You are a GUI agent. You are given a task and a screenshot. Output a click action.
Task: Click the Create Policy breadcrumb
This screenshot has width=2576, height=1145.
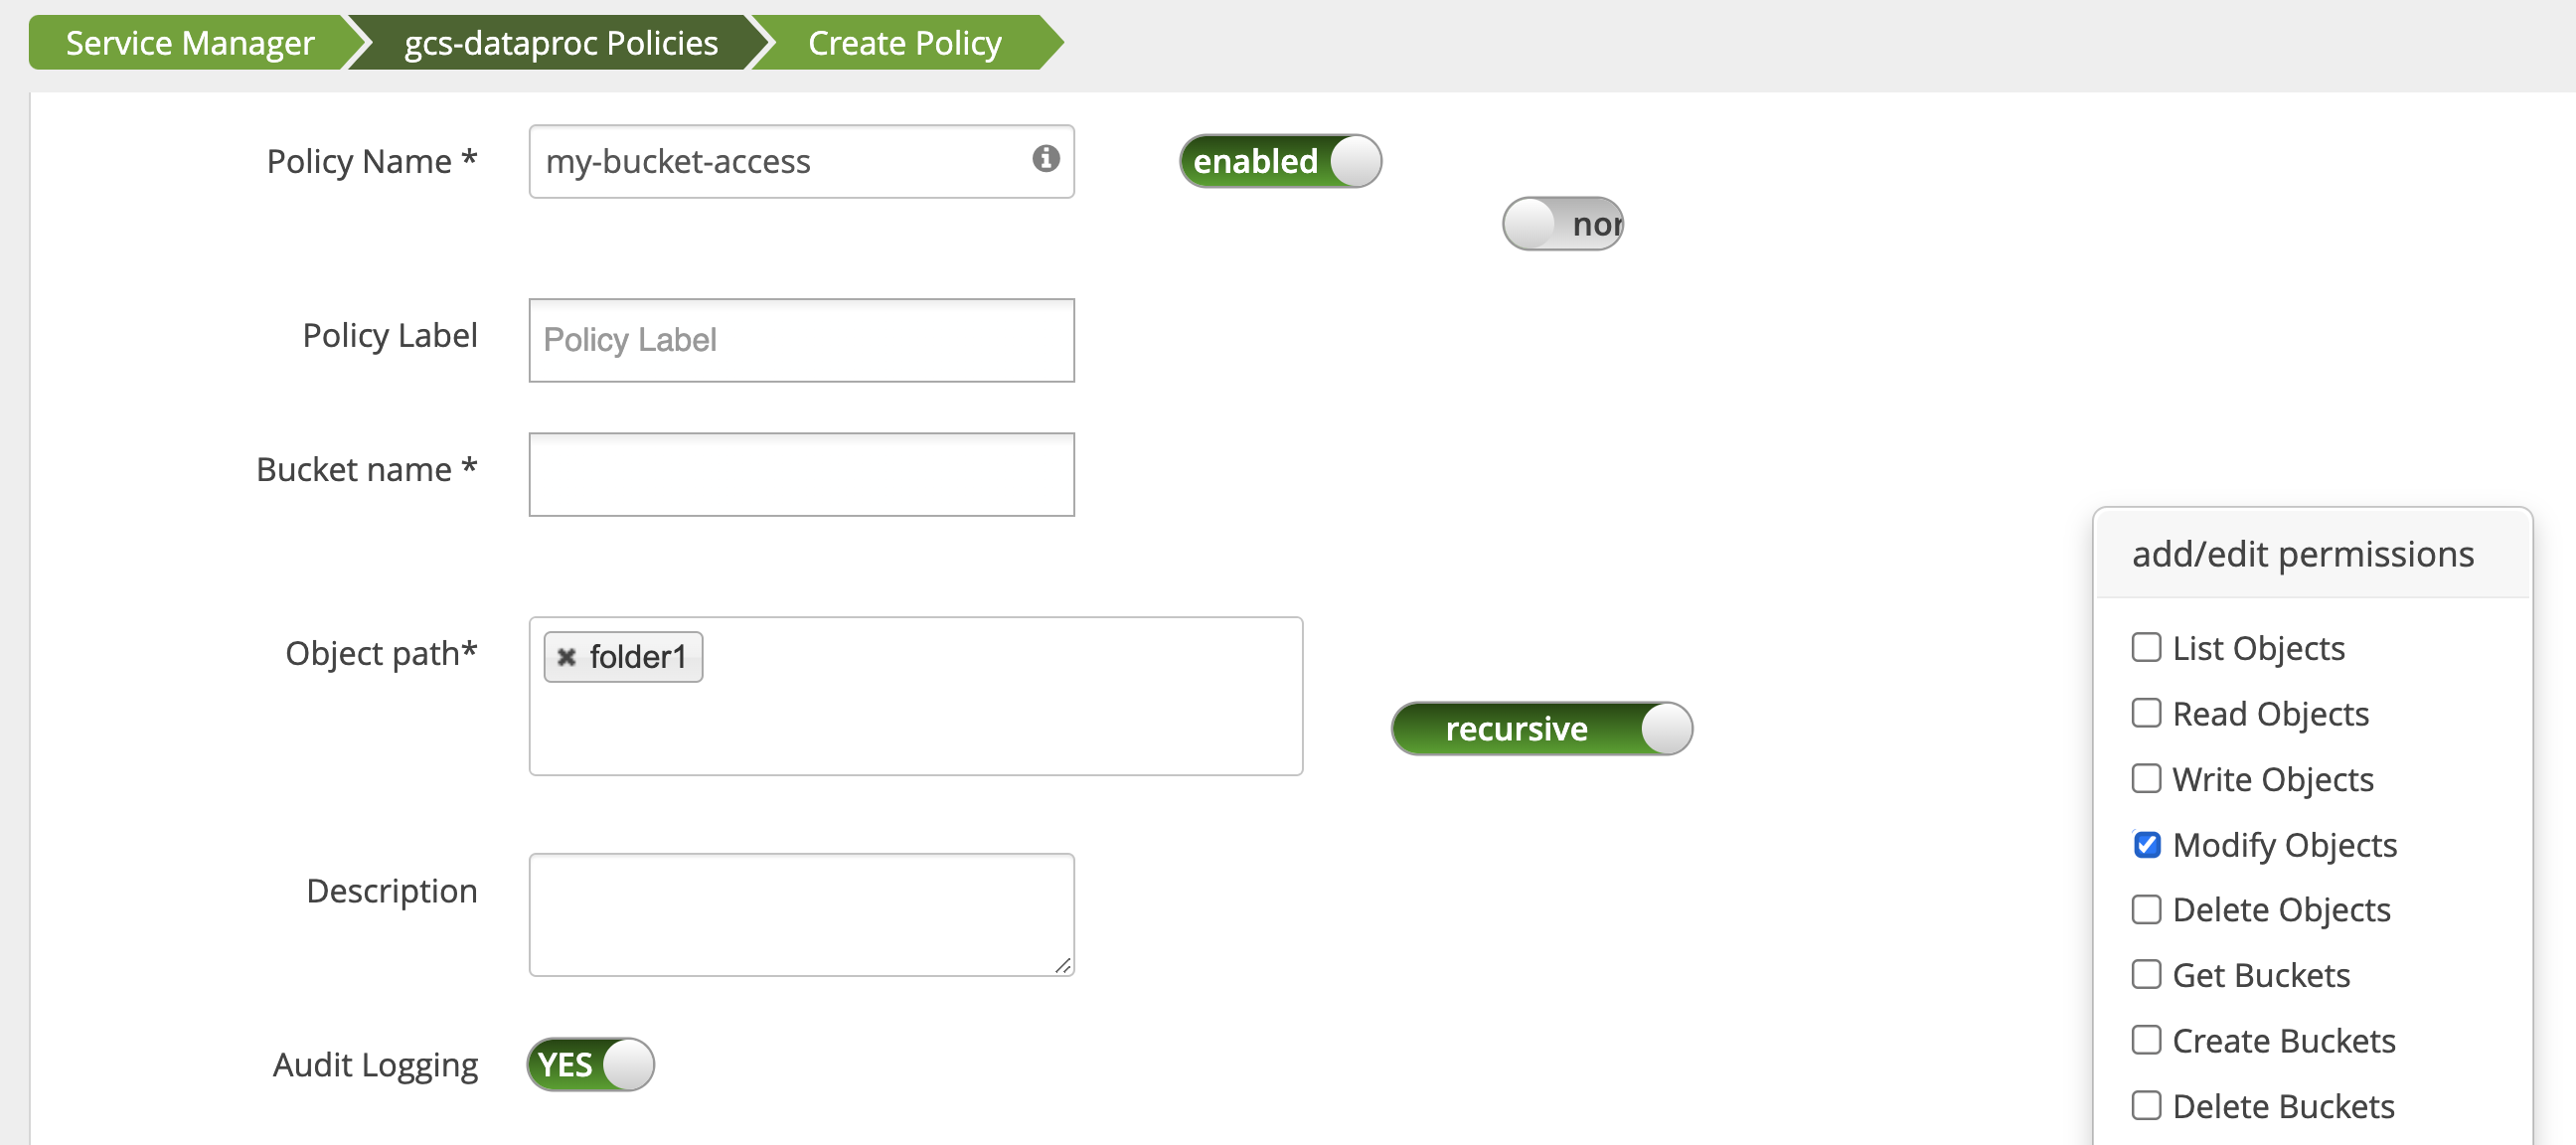click(904, 43)
